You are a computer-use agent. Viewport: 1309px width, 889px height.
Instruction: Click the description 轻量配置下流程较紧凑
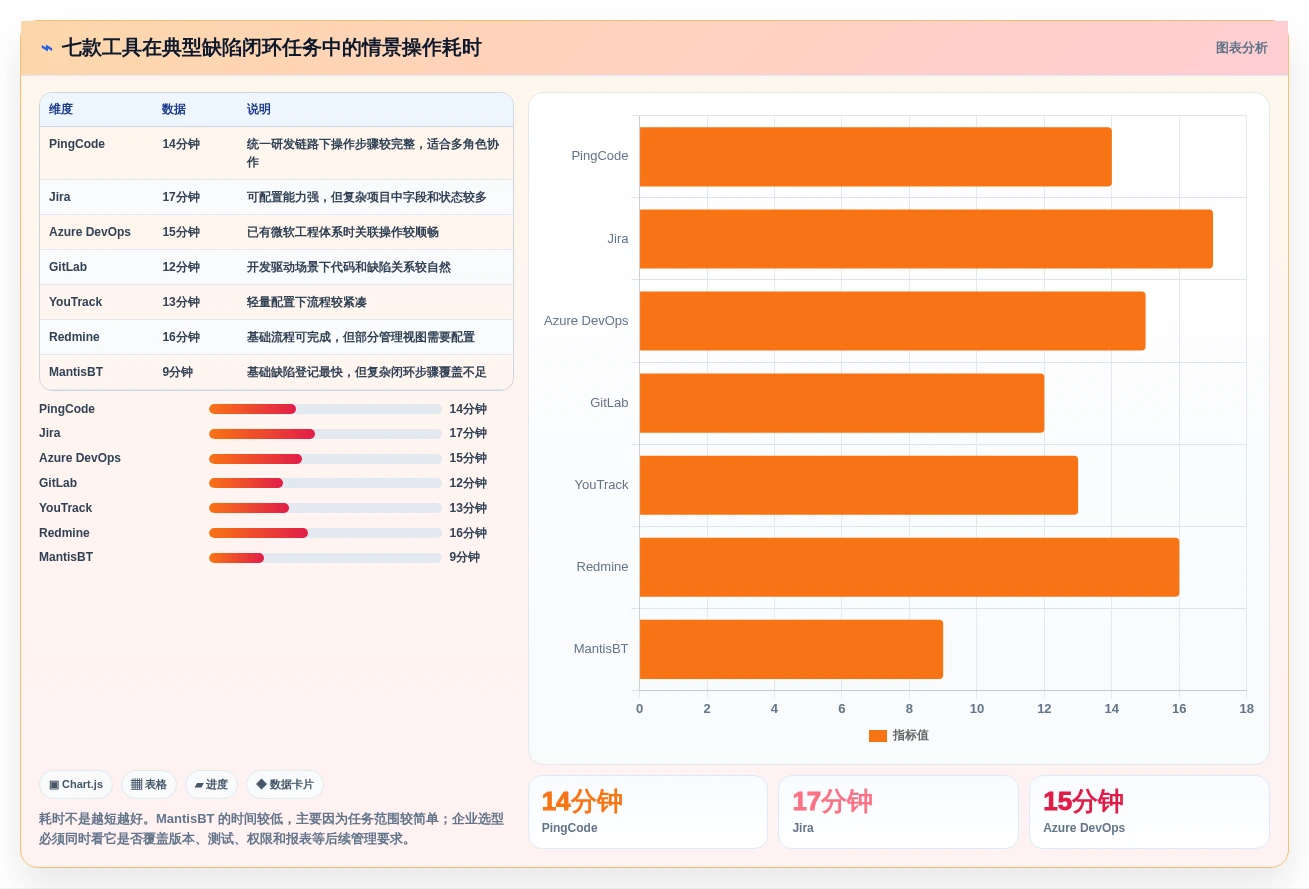tap(307, 302)
